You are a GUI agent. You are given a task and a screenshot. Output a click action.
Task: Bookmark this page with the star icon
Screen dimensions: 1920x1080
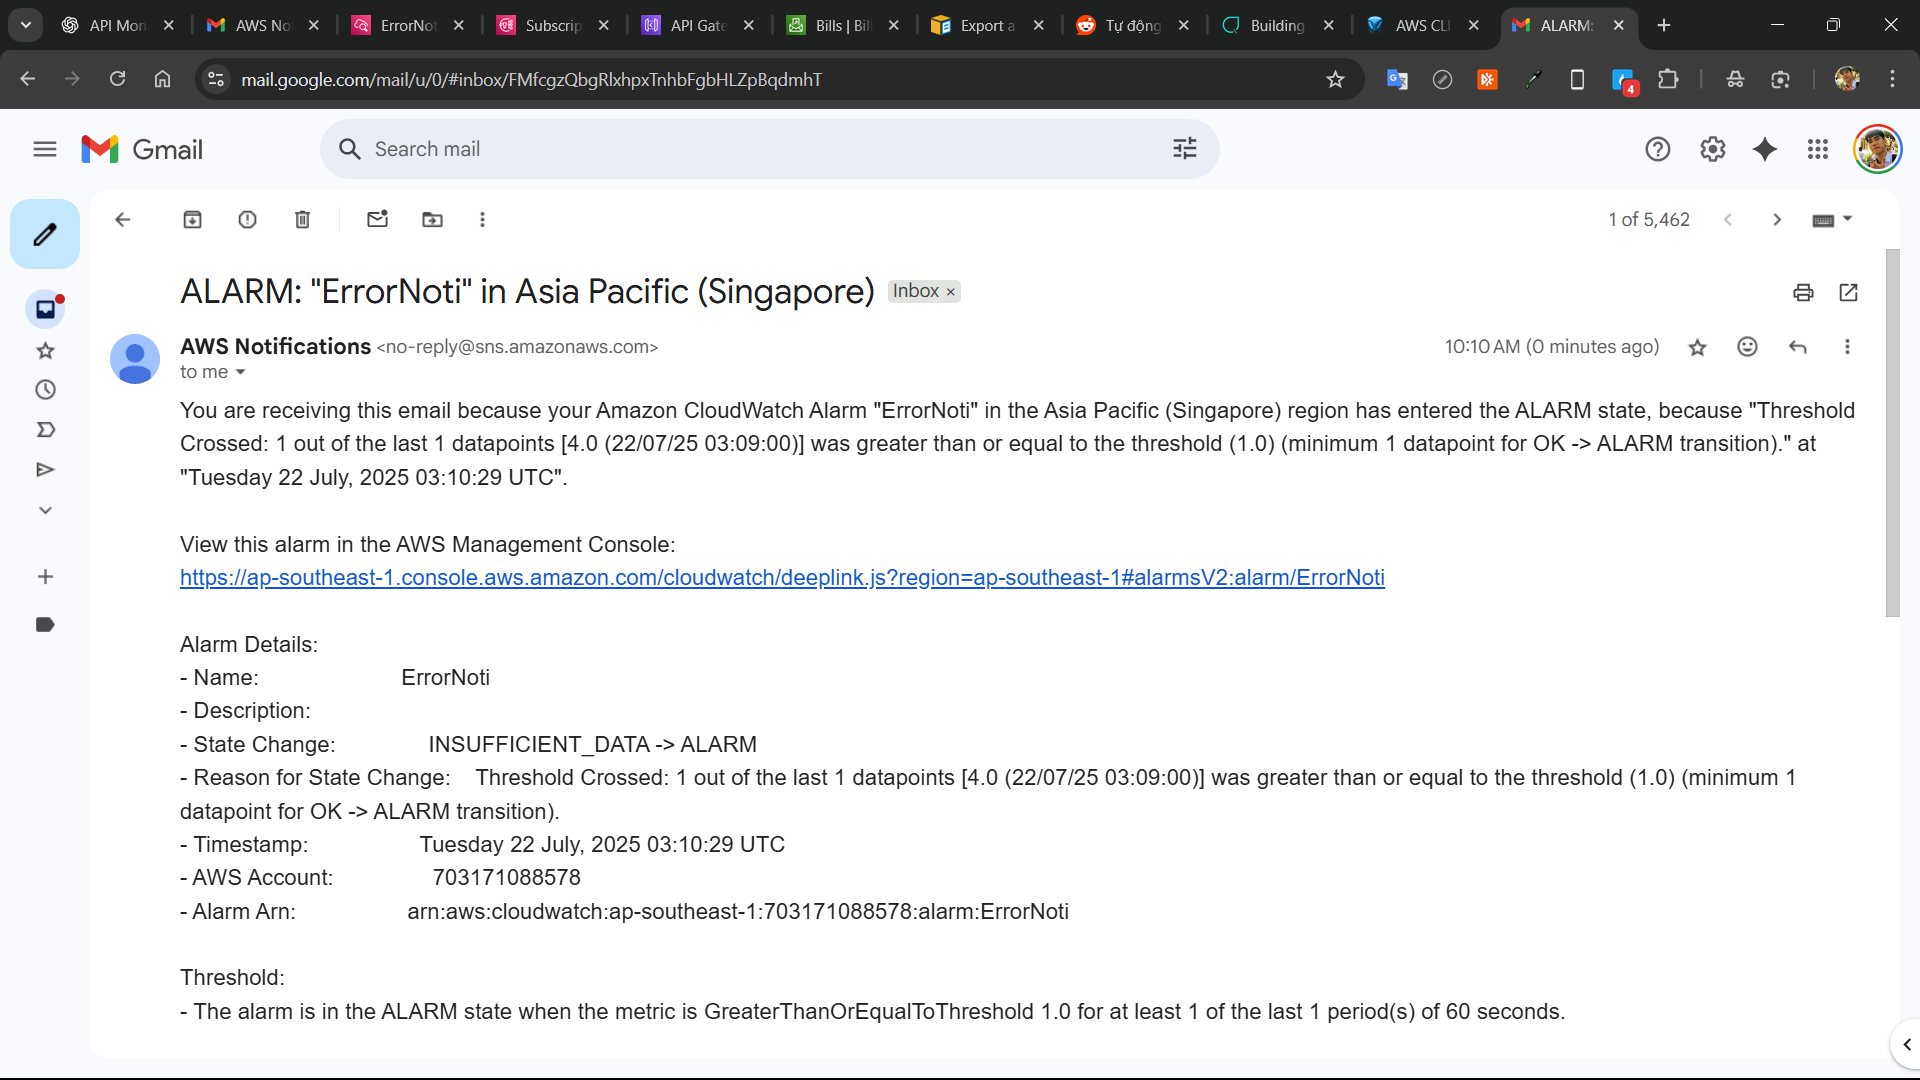[1335, 80]
